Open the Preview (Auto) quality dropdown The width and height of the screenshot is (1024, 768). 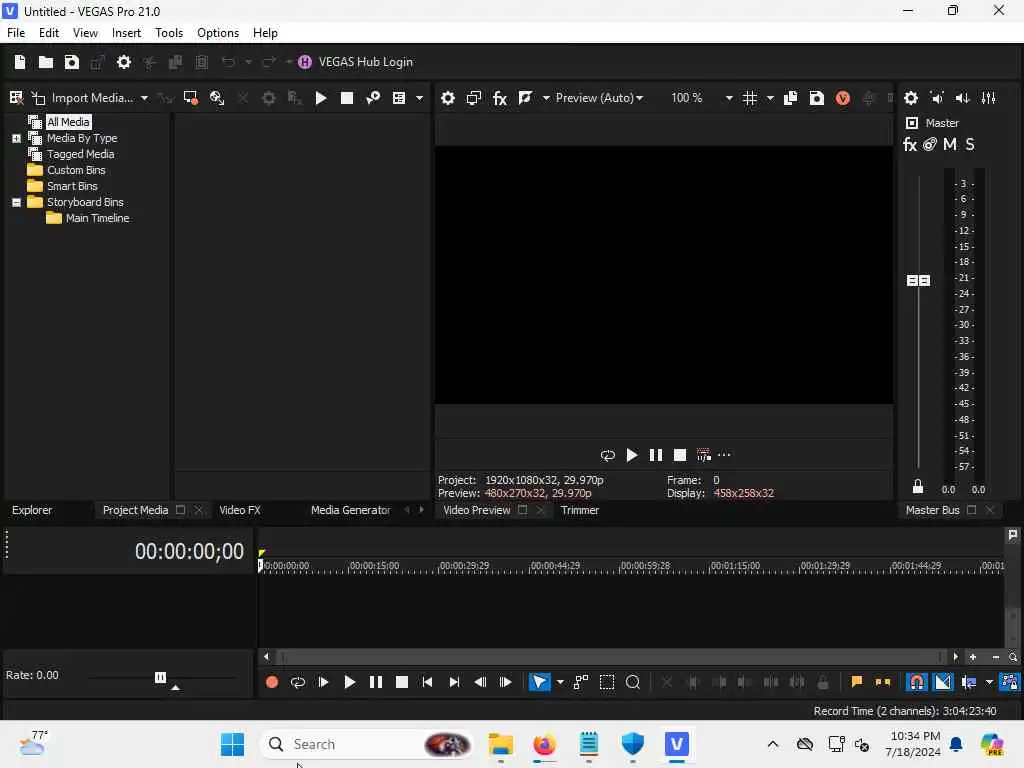[x=599, y=98]
